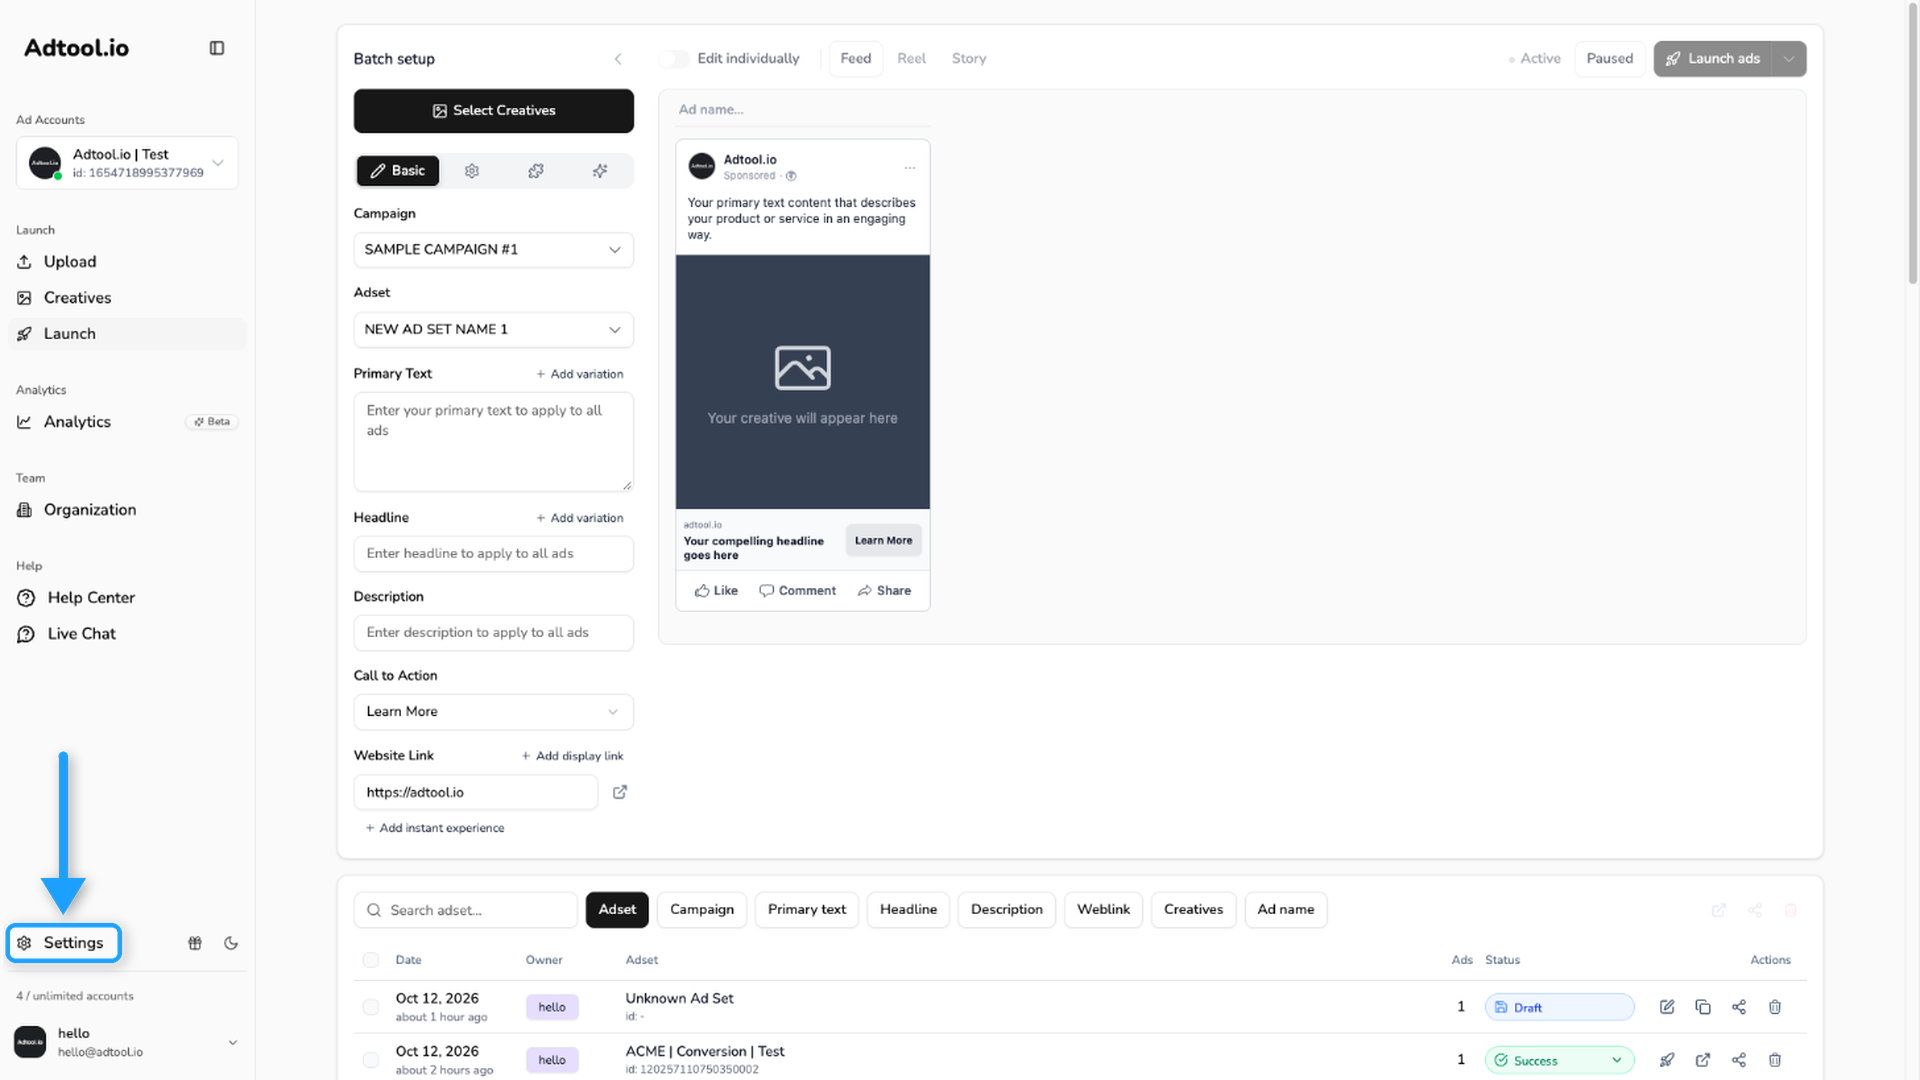The height and width of the screenshot is (1080, 1920).
Task: Click the three-dot menu on ad preview
Action: [909, 167]
